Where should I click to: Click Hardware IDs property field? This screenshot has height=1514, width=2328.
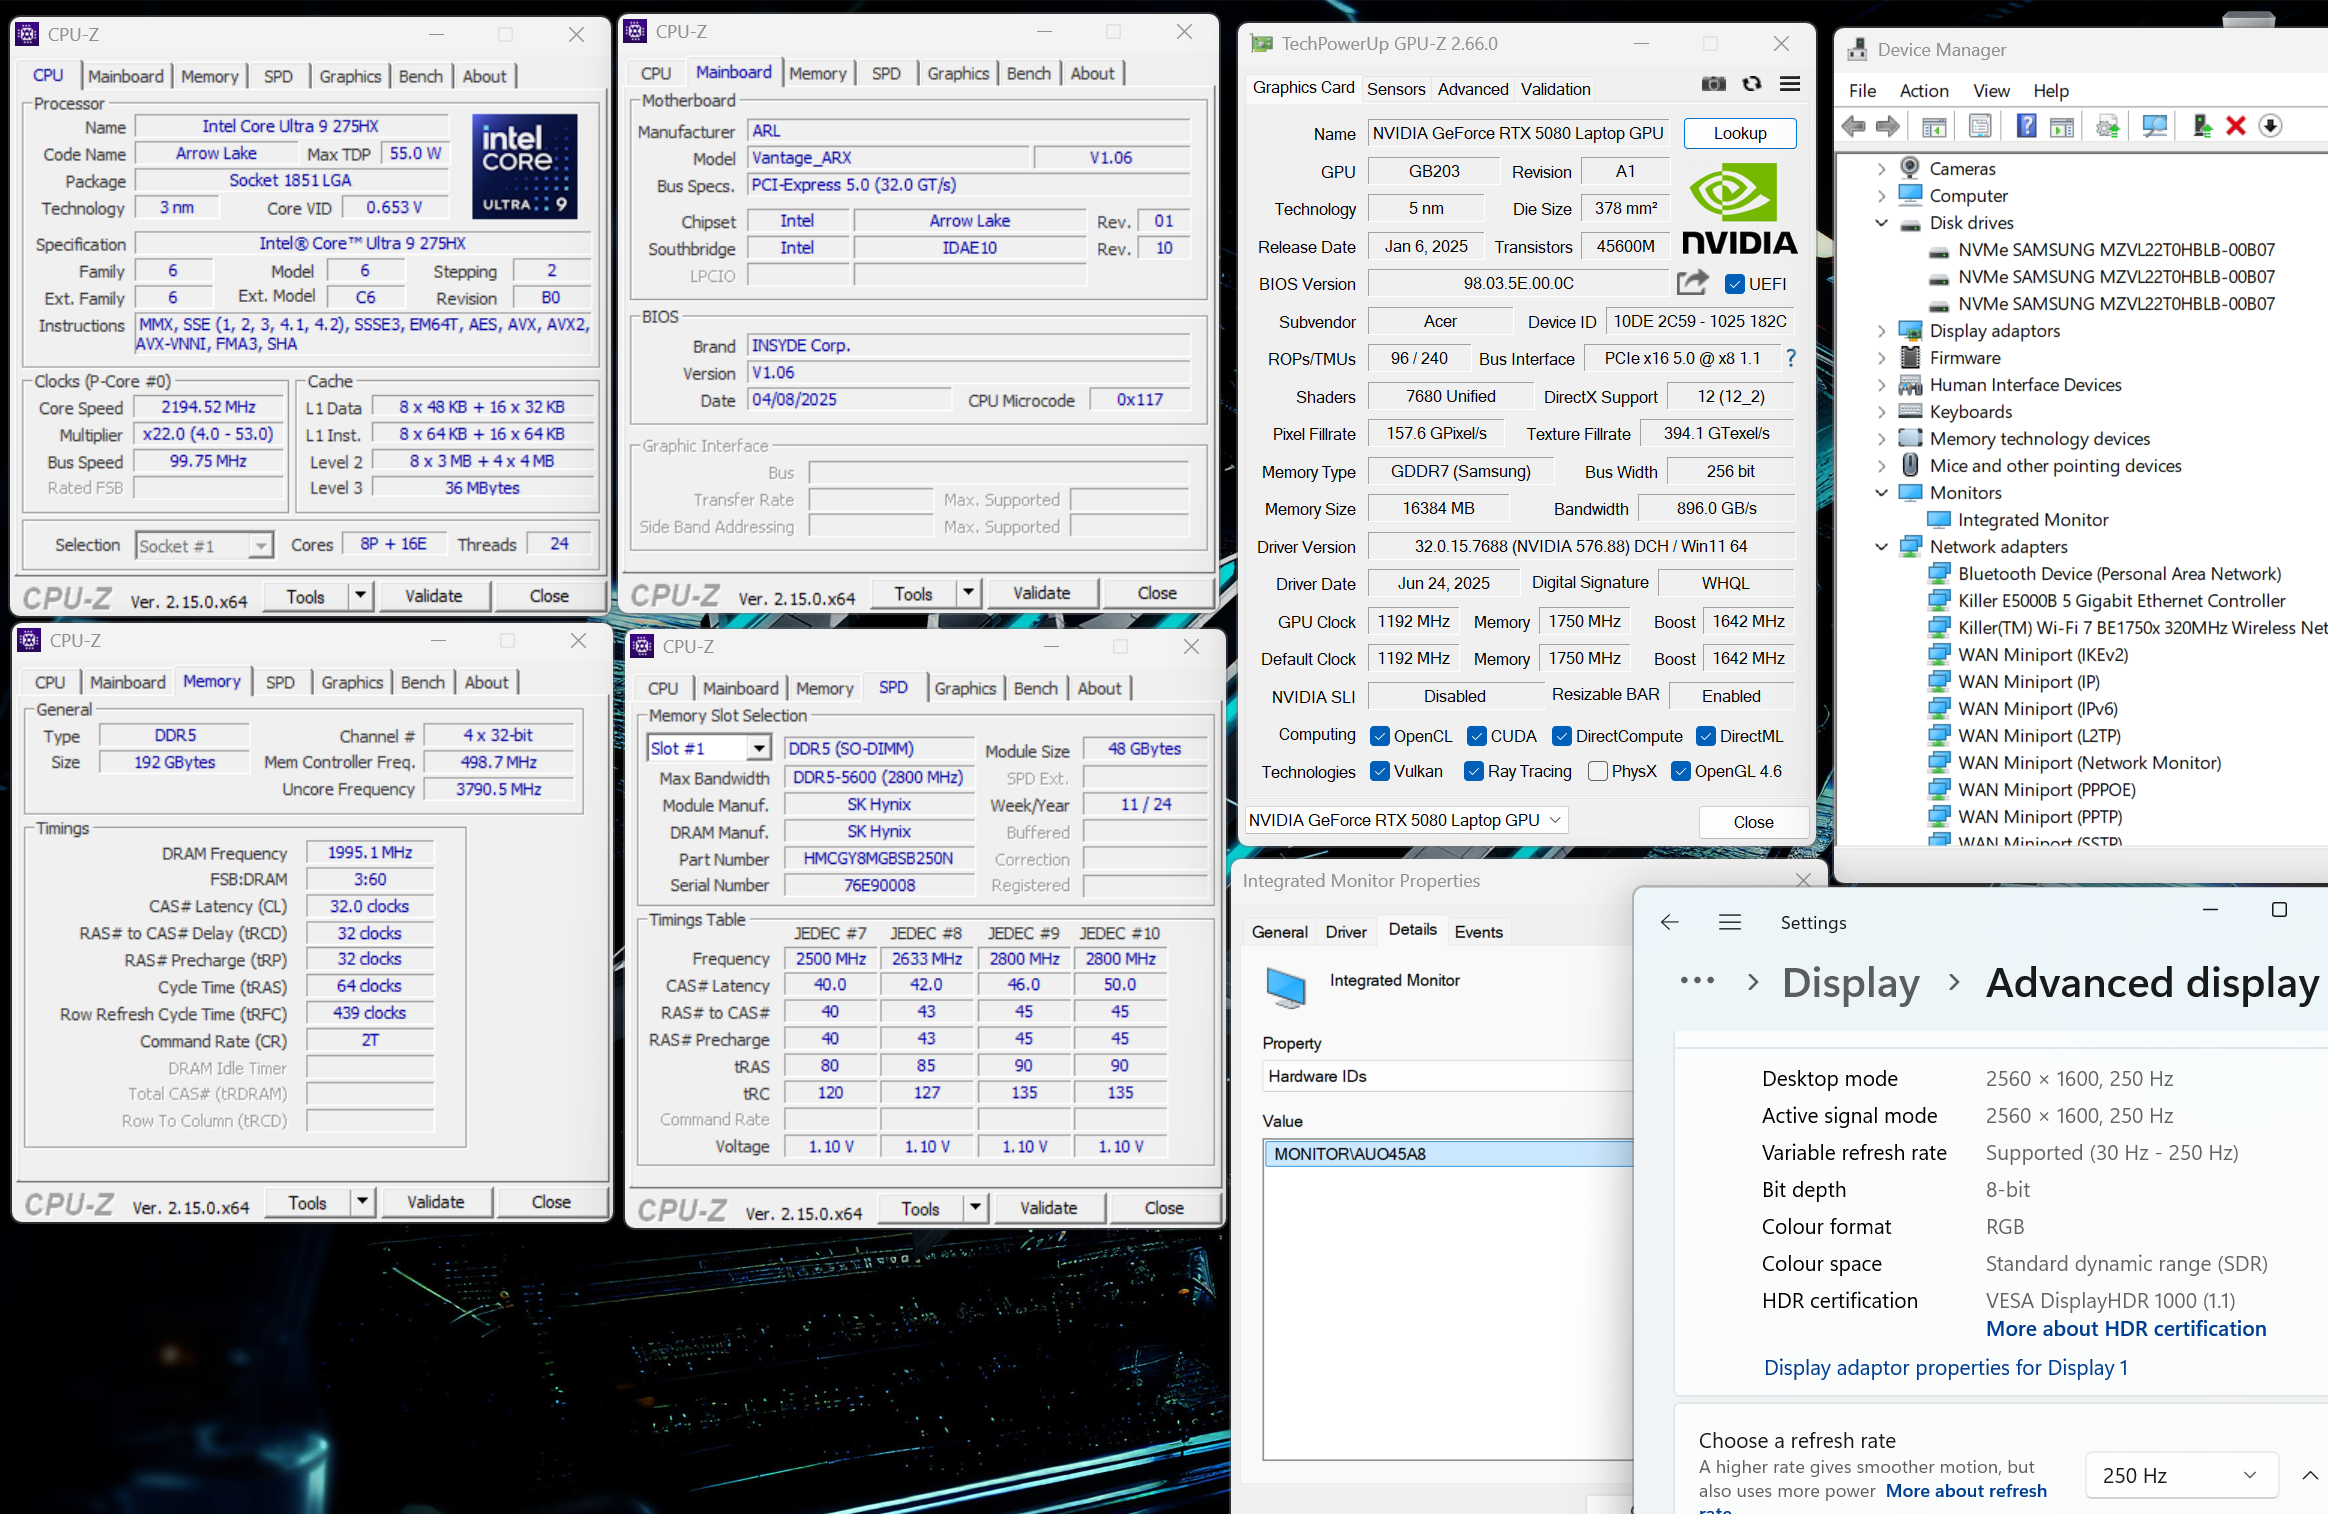click(x=1448, y=1076)
